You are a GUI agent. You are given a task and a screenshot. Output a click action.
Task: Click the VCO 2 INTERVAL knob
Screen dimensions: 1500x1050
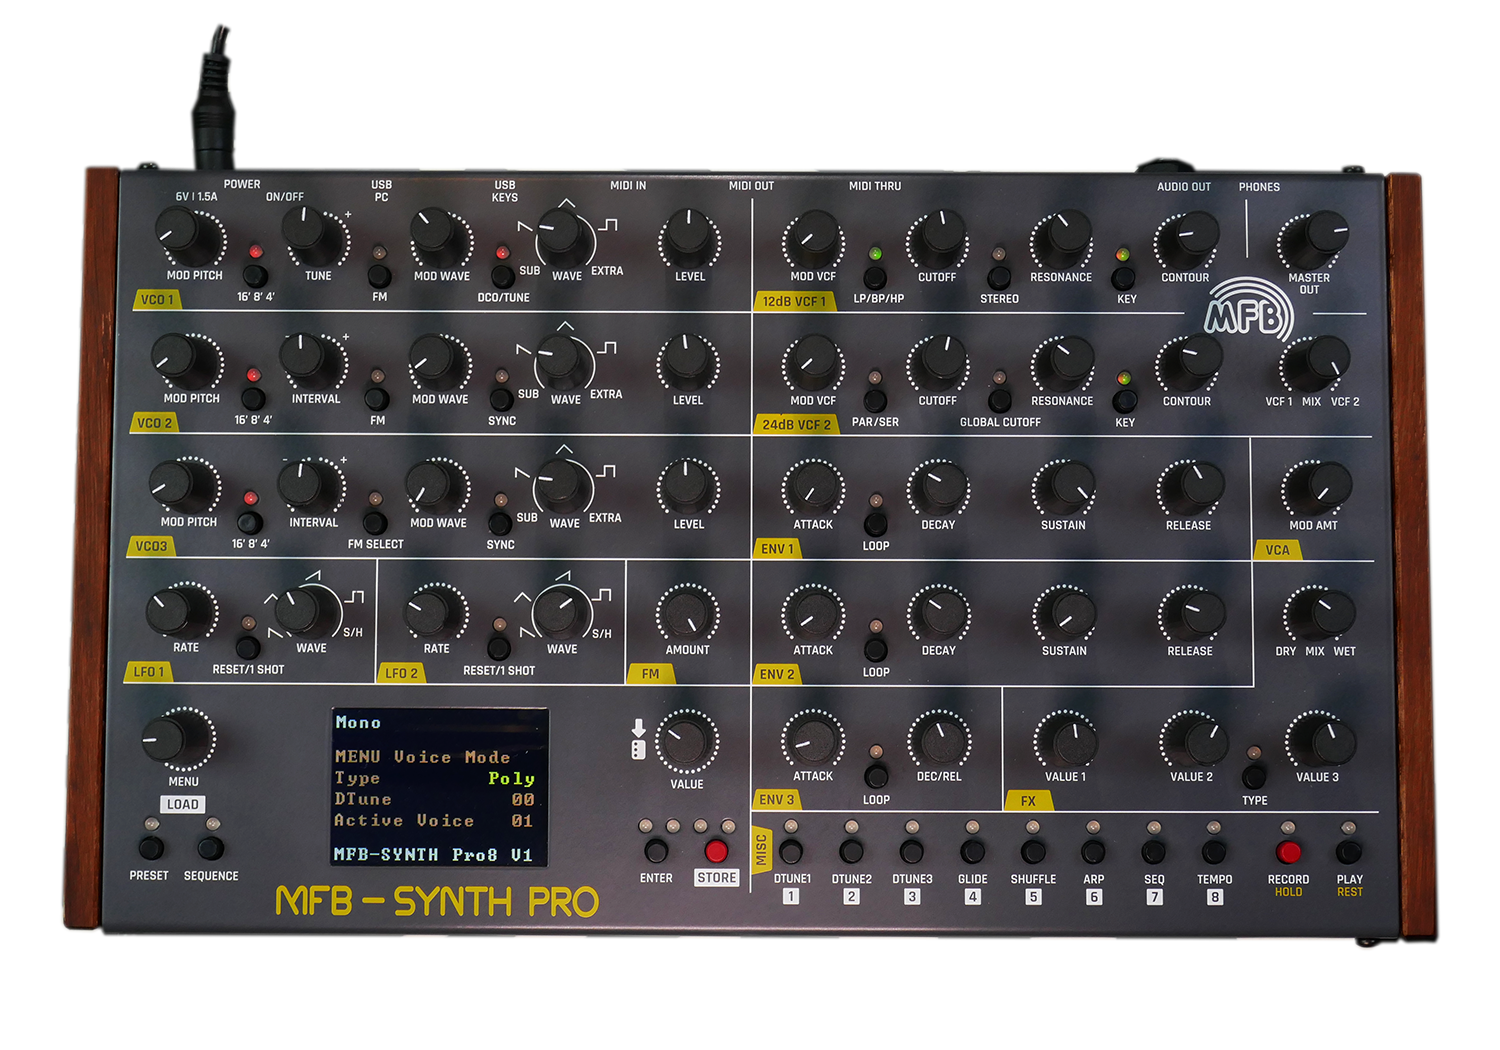click(313, 361)
